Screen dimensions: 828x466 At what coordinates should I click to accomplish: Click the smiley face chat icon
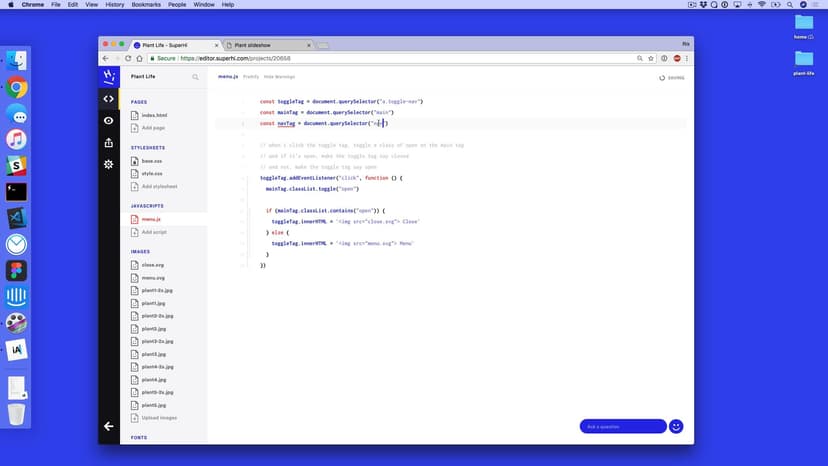click(676, 426)
